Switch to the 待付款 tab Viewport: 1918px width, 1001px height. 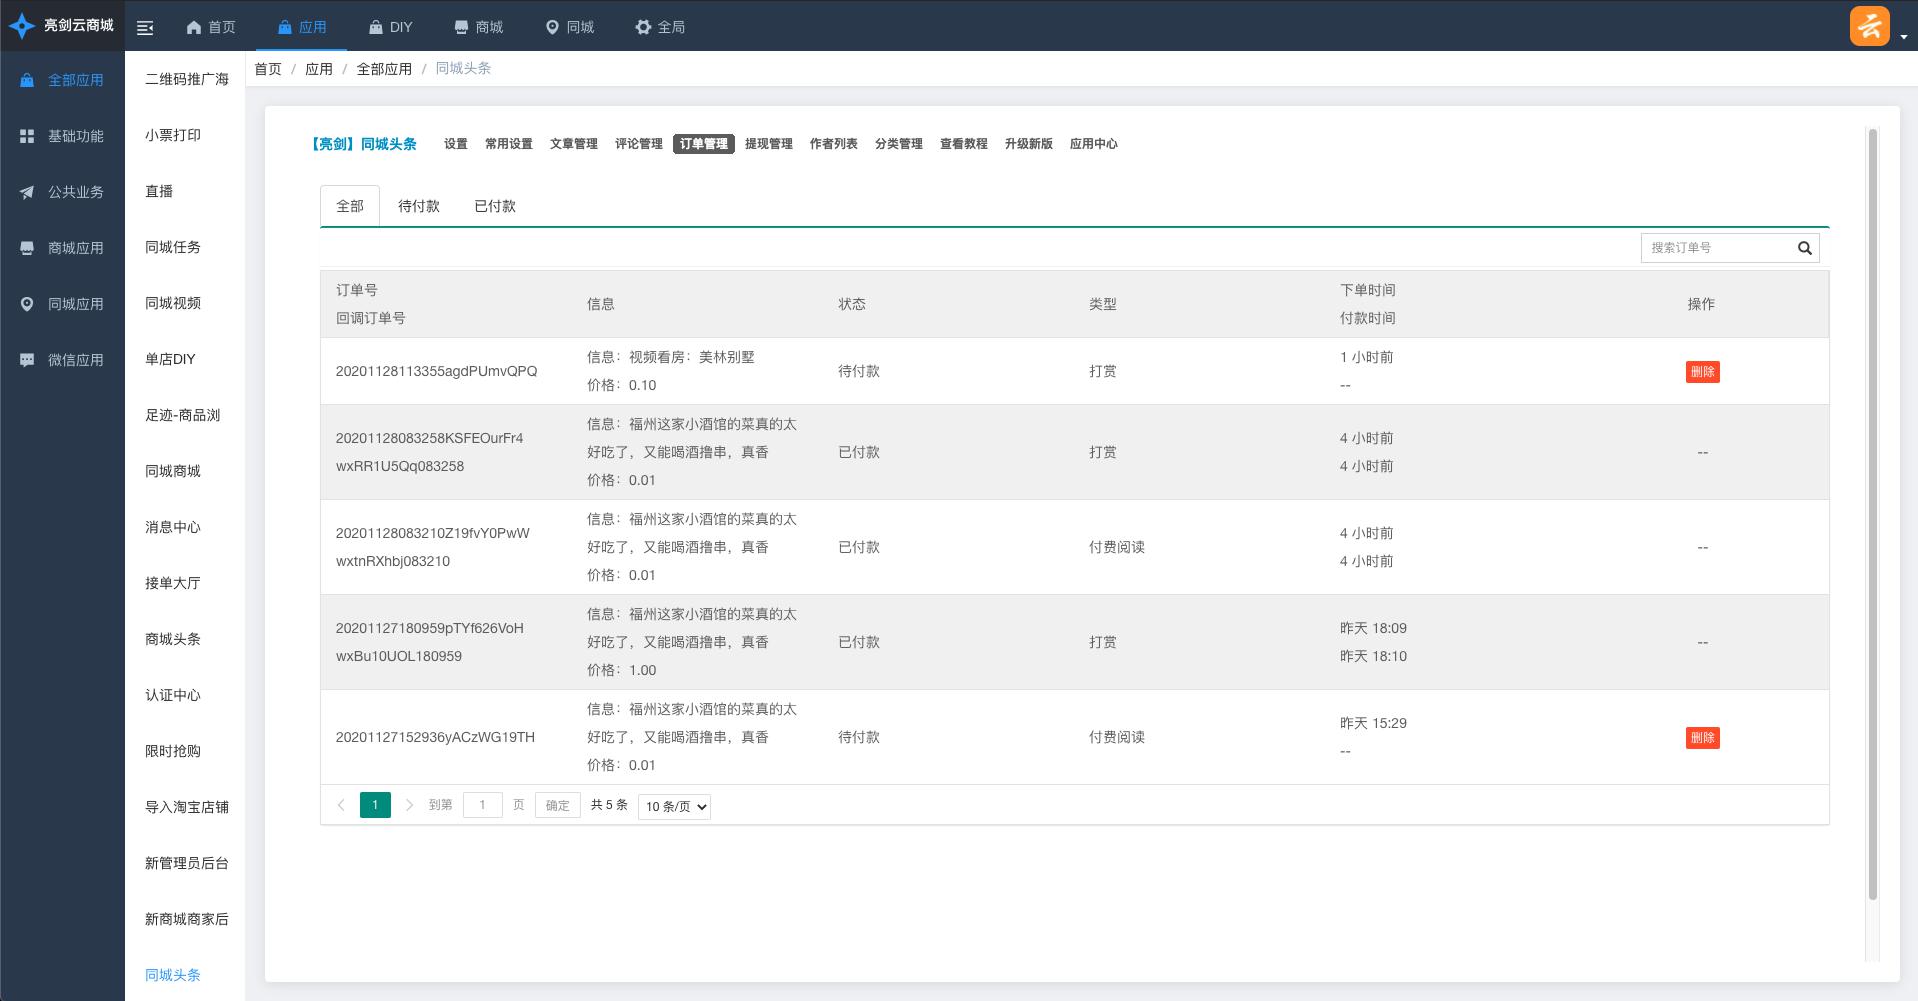(418, 206)
